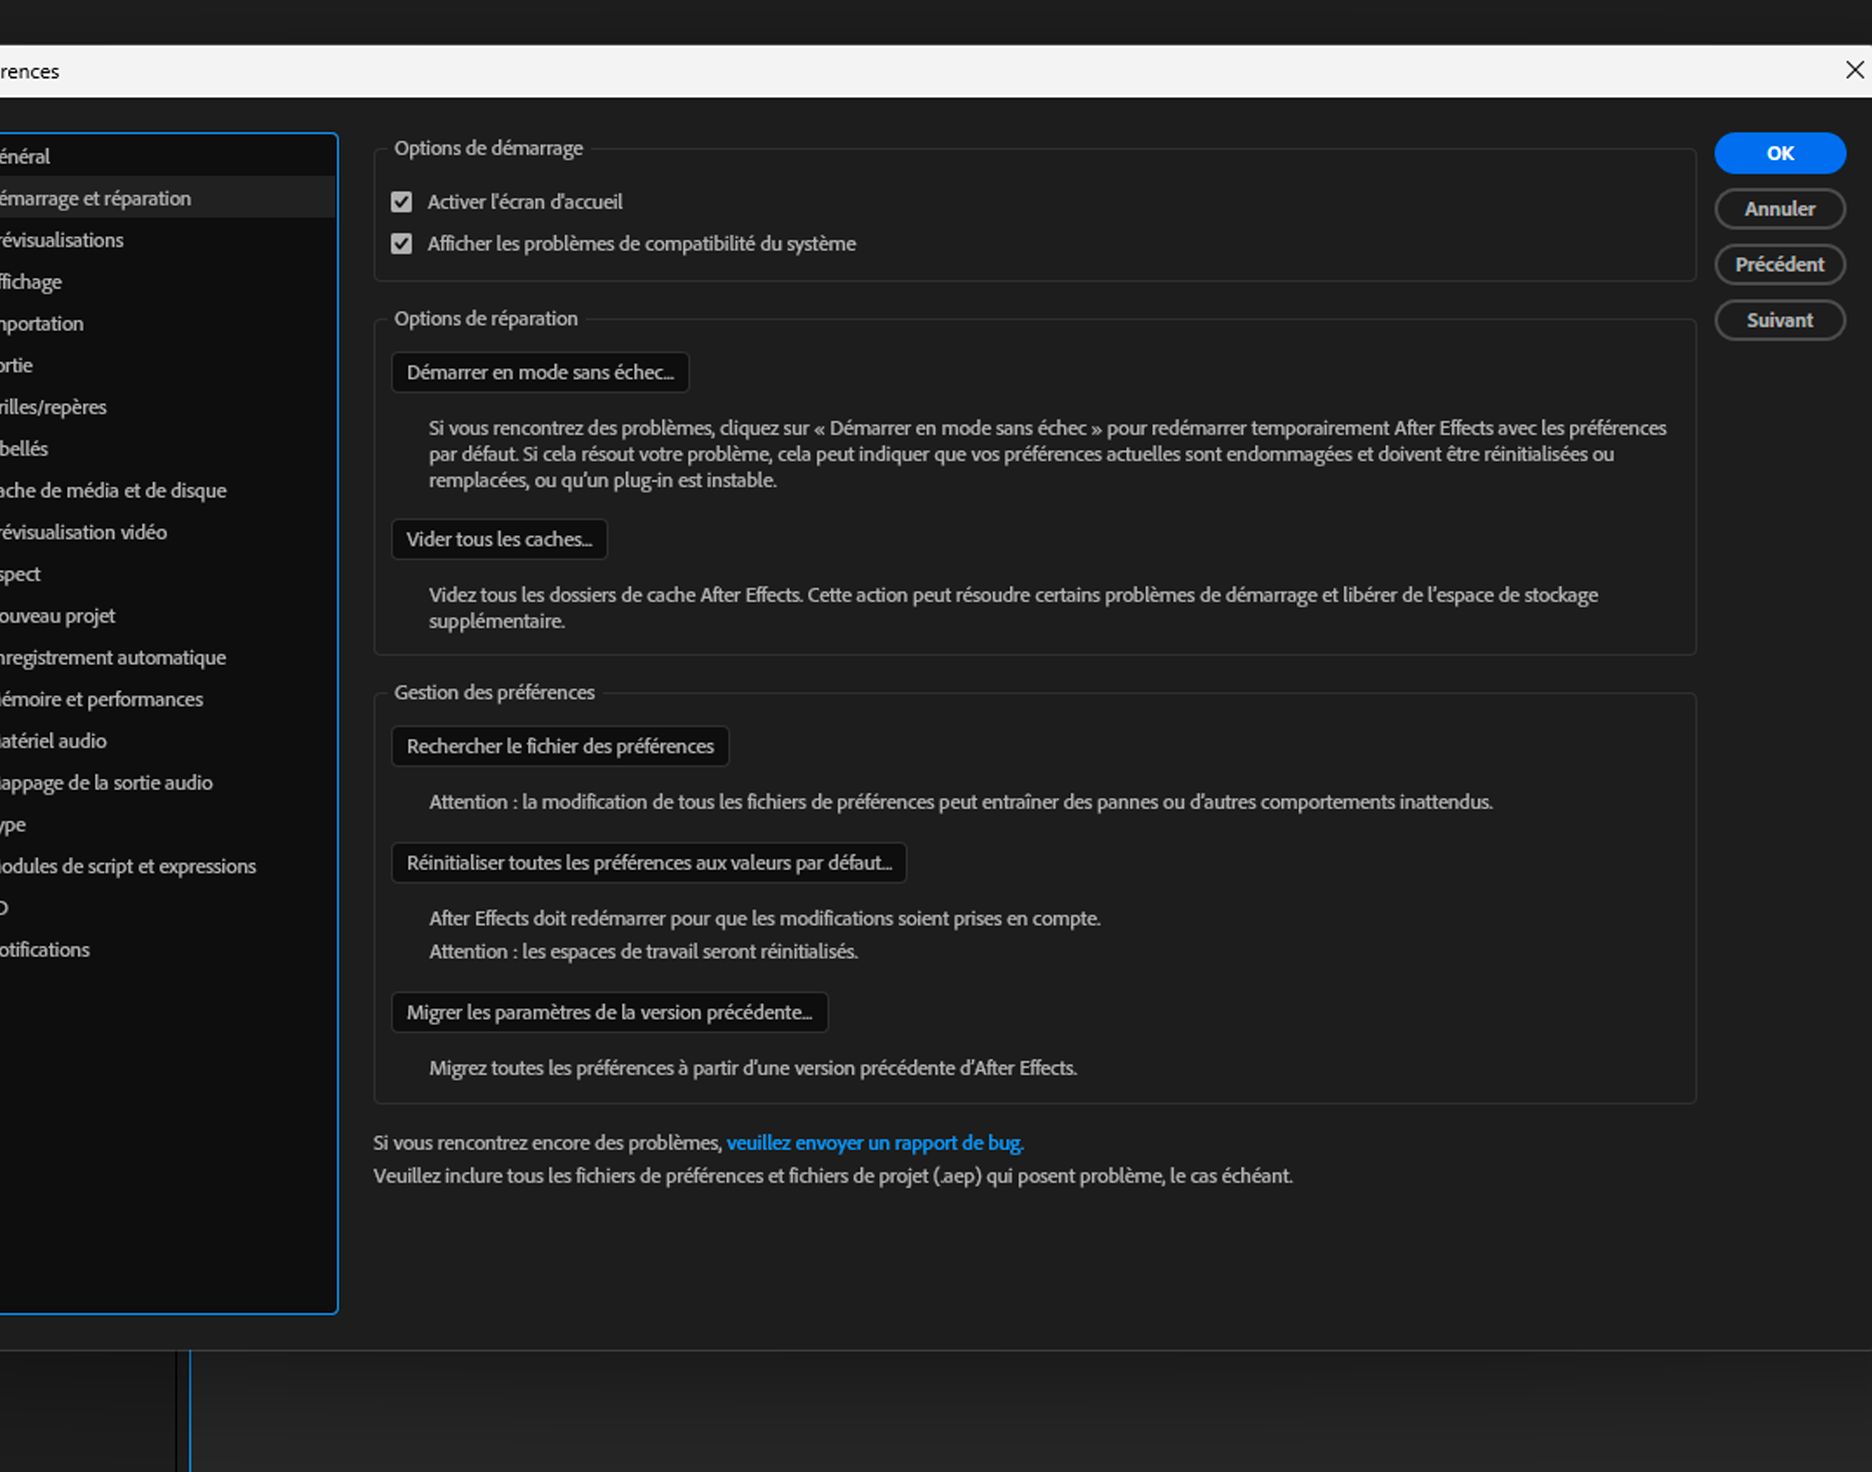Viewport: 1872px width, 1472px height.
Task: Select the Grilles/repères category
Action: pos(167,407)
